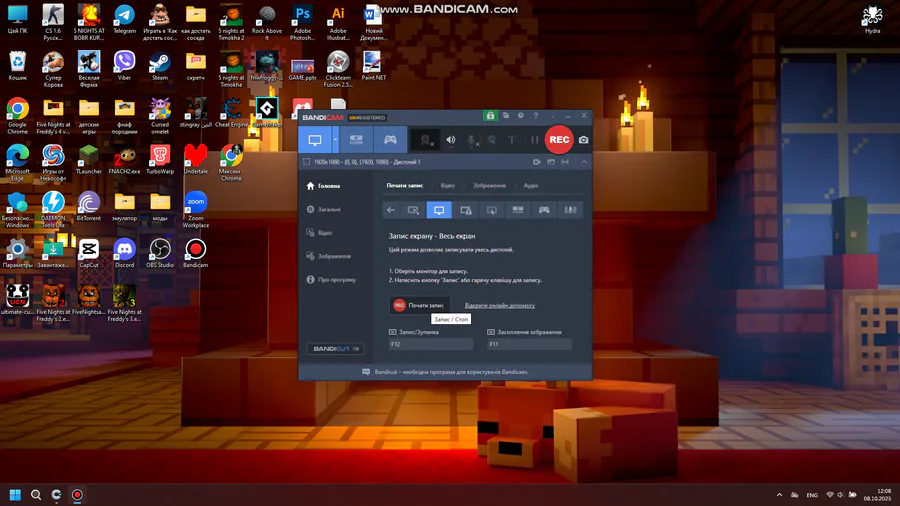This screenshot has height=506, width=900.
Task: Open the Загальні general settings section
Action: point(324,209)
